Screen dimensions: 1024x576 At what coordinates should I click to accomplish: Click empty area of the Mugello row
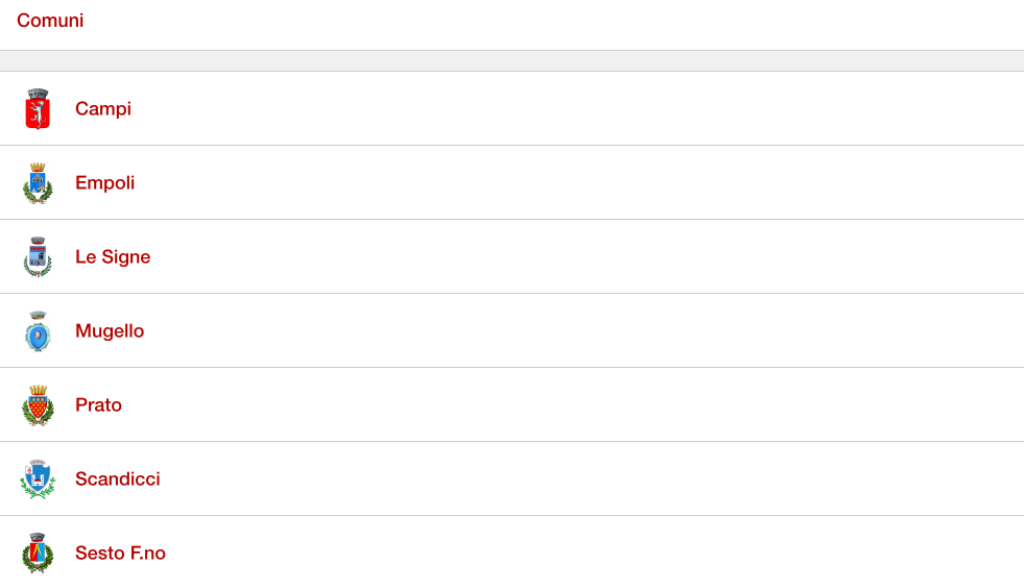[x=575, y=331]
